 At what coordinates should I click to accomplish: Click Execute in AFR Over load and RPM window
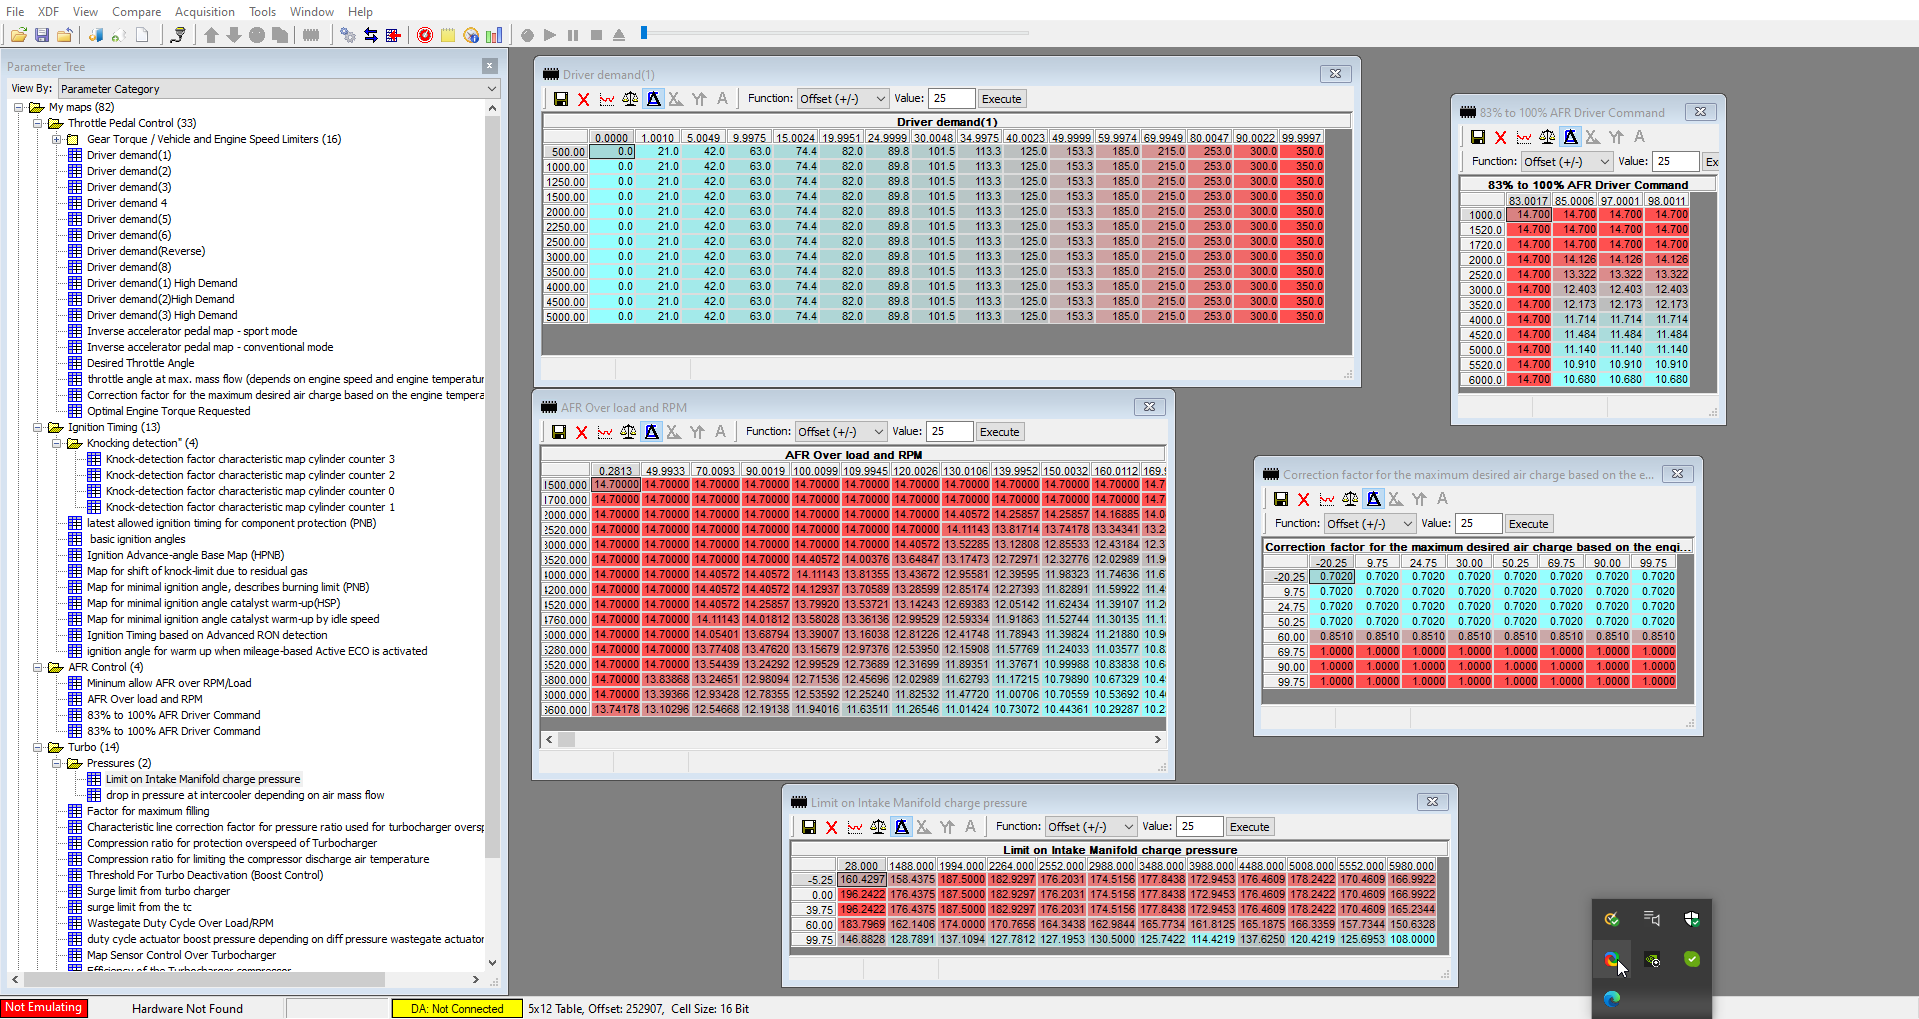click(1000, 432)
